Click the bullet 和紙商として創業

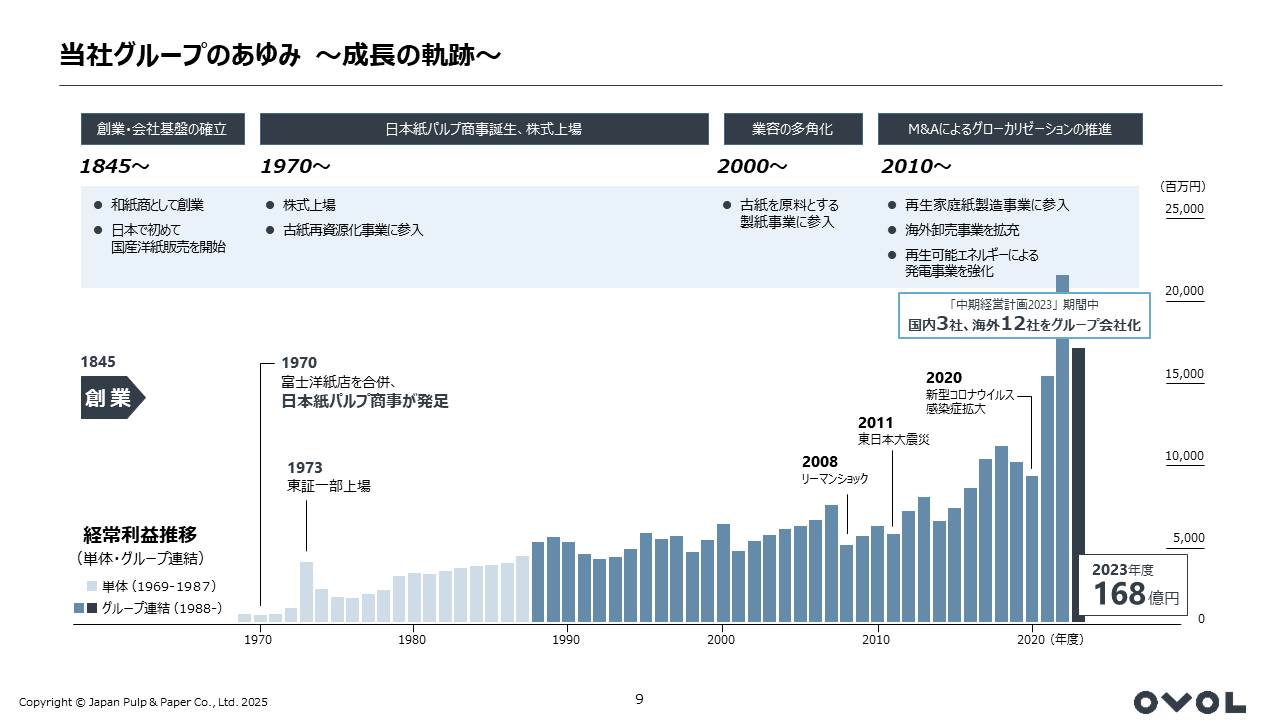click(x=149, y=205)
